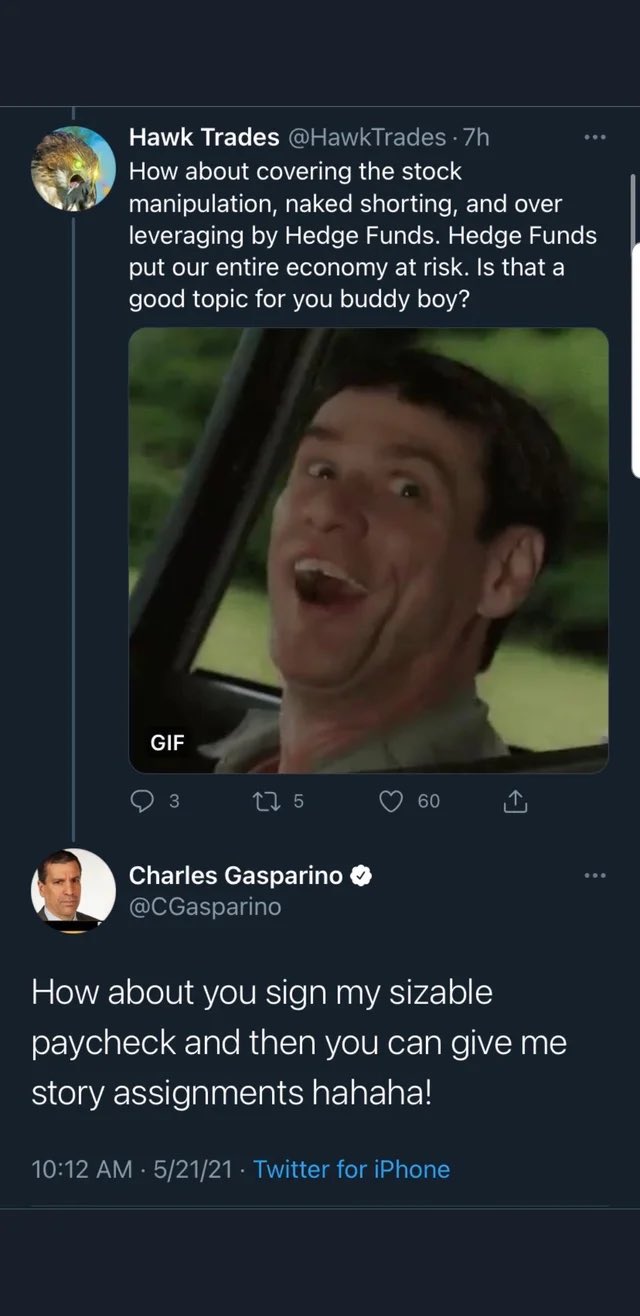This screenshot has height=1316, width=640.
Task: Click the Charles Gasparino display name
Action: 235,876
